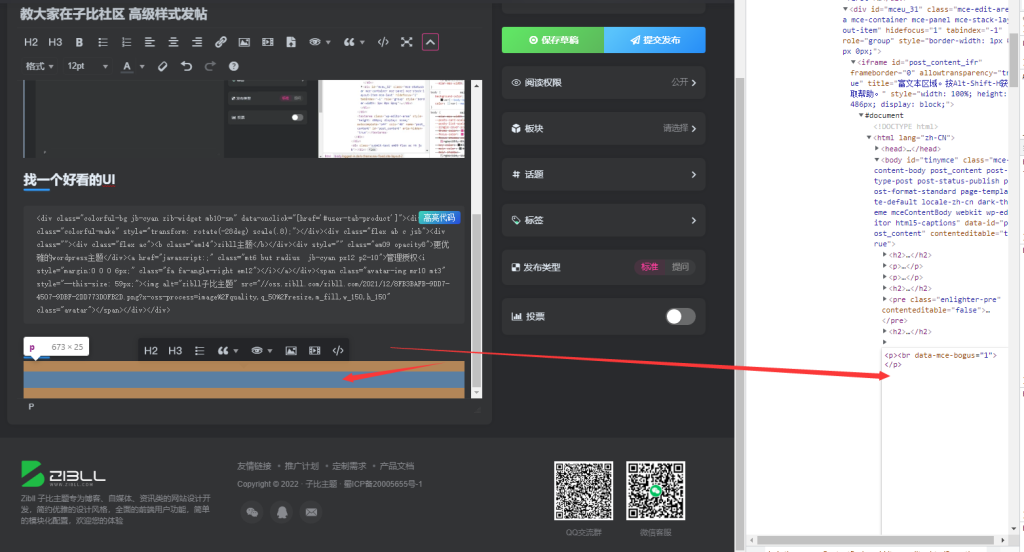Image resolution: width=1024 pixels, height=552 pixels.
Task: Click the undo arrow icon
Action: point(186,66)
